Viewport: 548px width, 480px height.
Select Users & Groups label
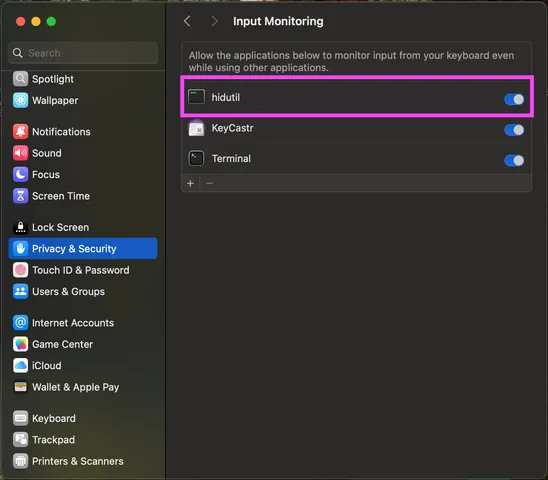pos(68,292)
